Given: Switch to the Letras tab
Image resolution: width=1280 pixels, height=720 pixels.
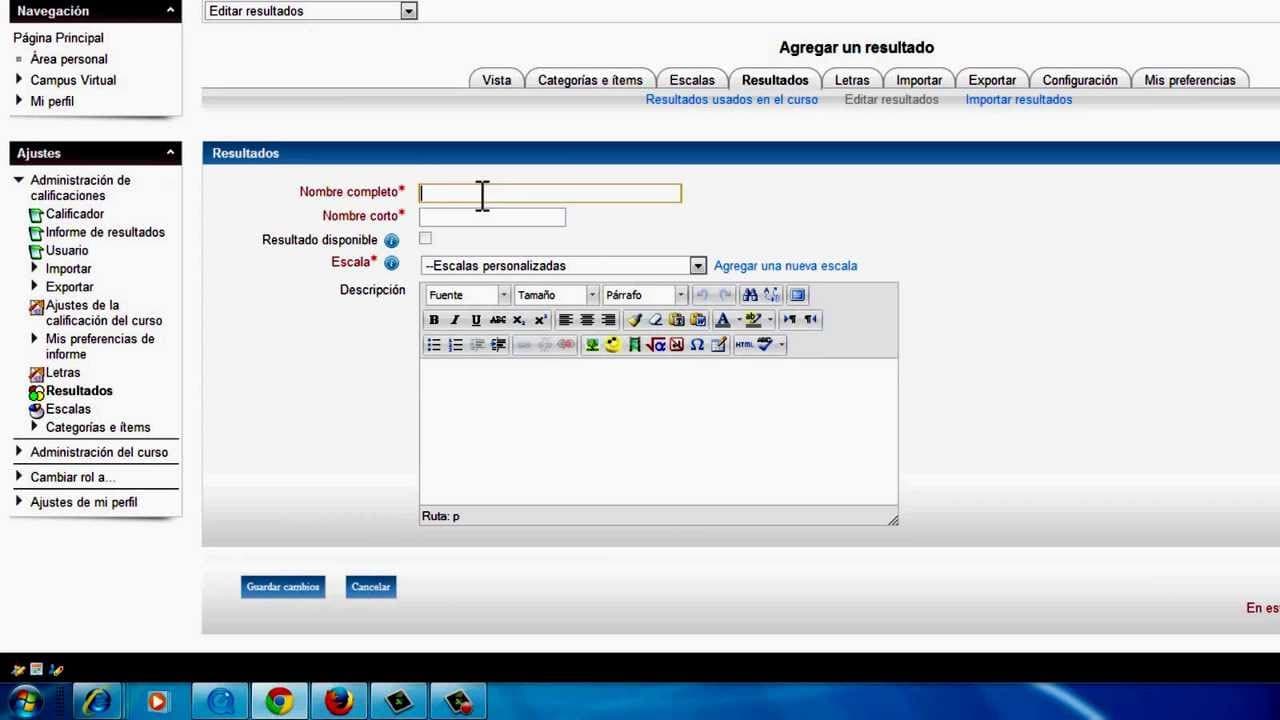Looking at the screenshot, I should [x=852, y=80].
